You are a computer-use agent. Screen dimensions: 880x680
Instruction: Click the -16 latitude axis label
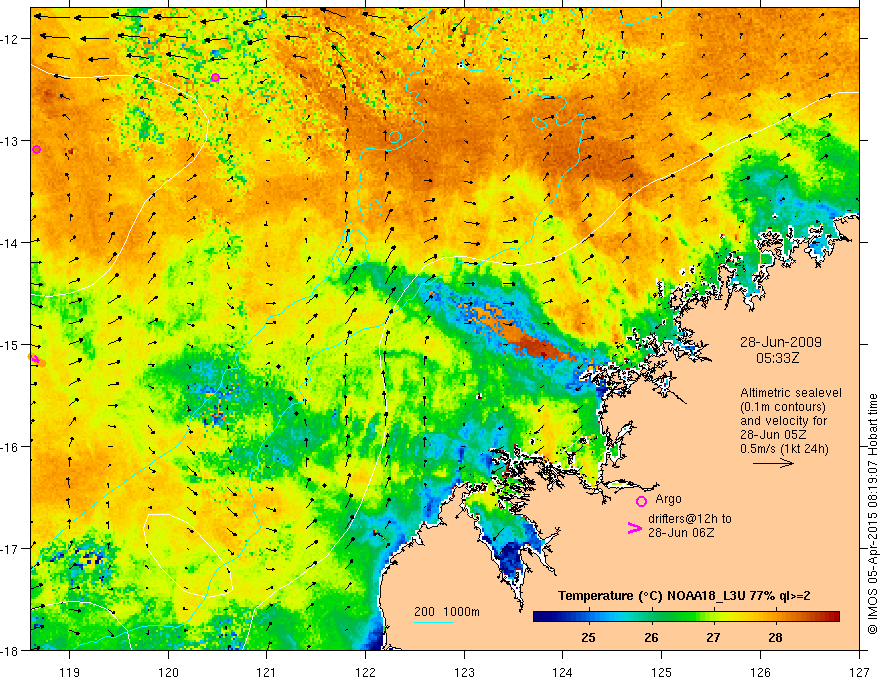click(x=11, y=447)
